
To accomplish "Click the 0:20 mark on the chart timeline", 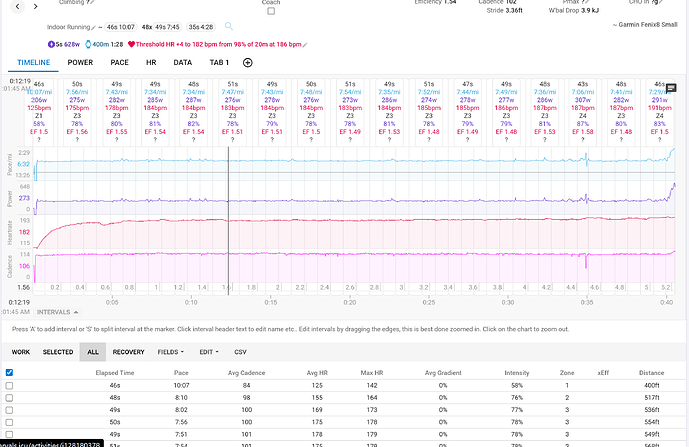I will coord(349,300).
